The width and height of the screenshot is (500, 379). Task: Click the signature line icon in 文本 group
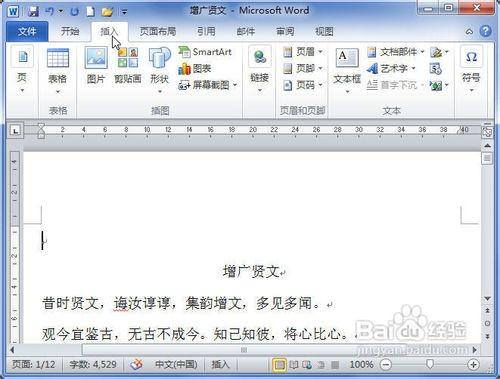(439, 52)
